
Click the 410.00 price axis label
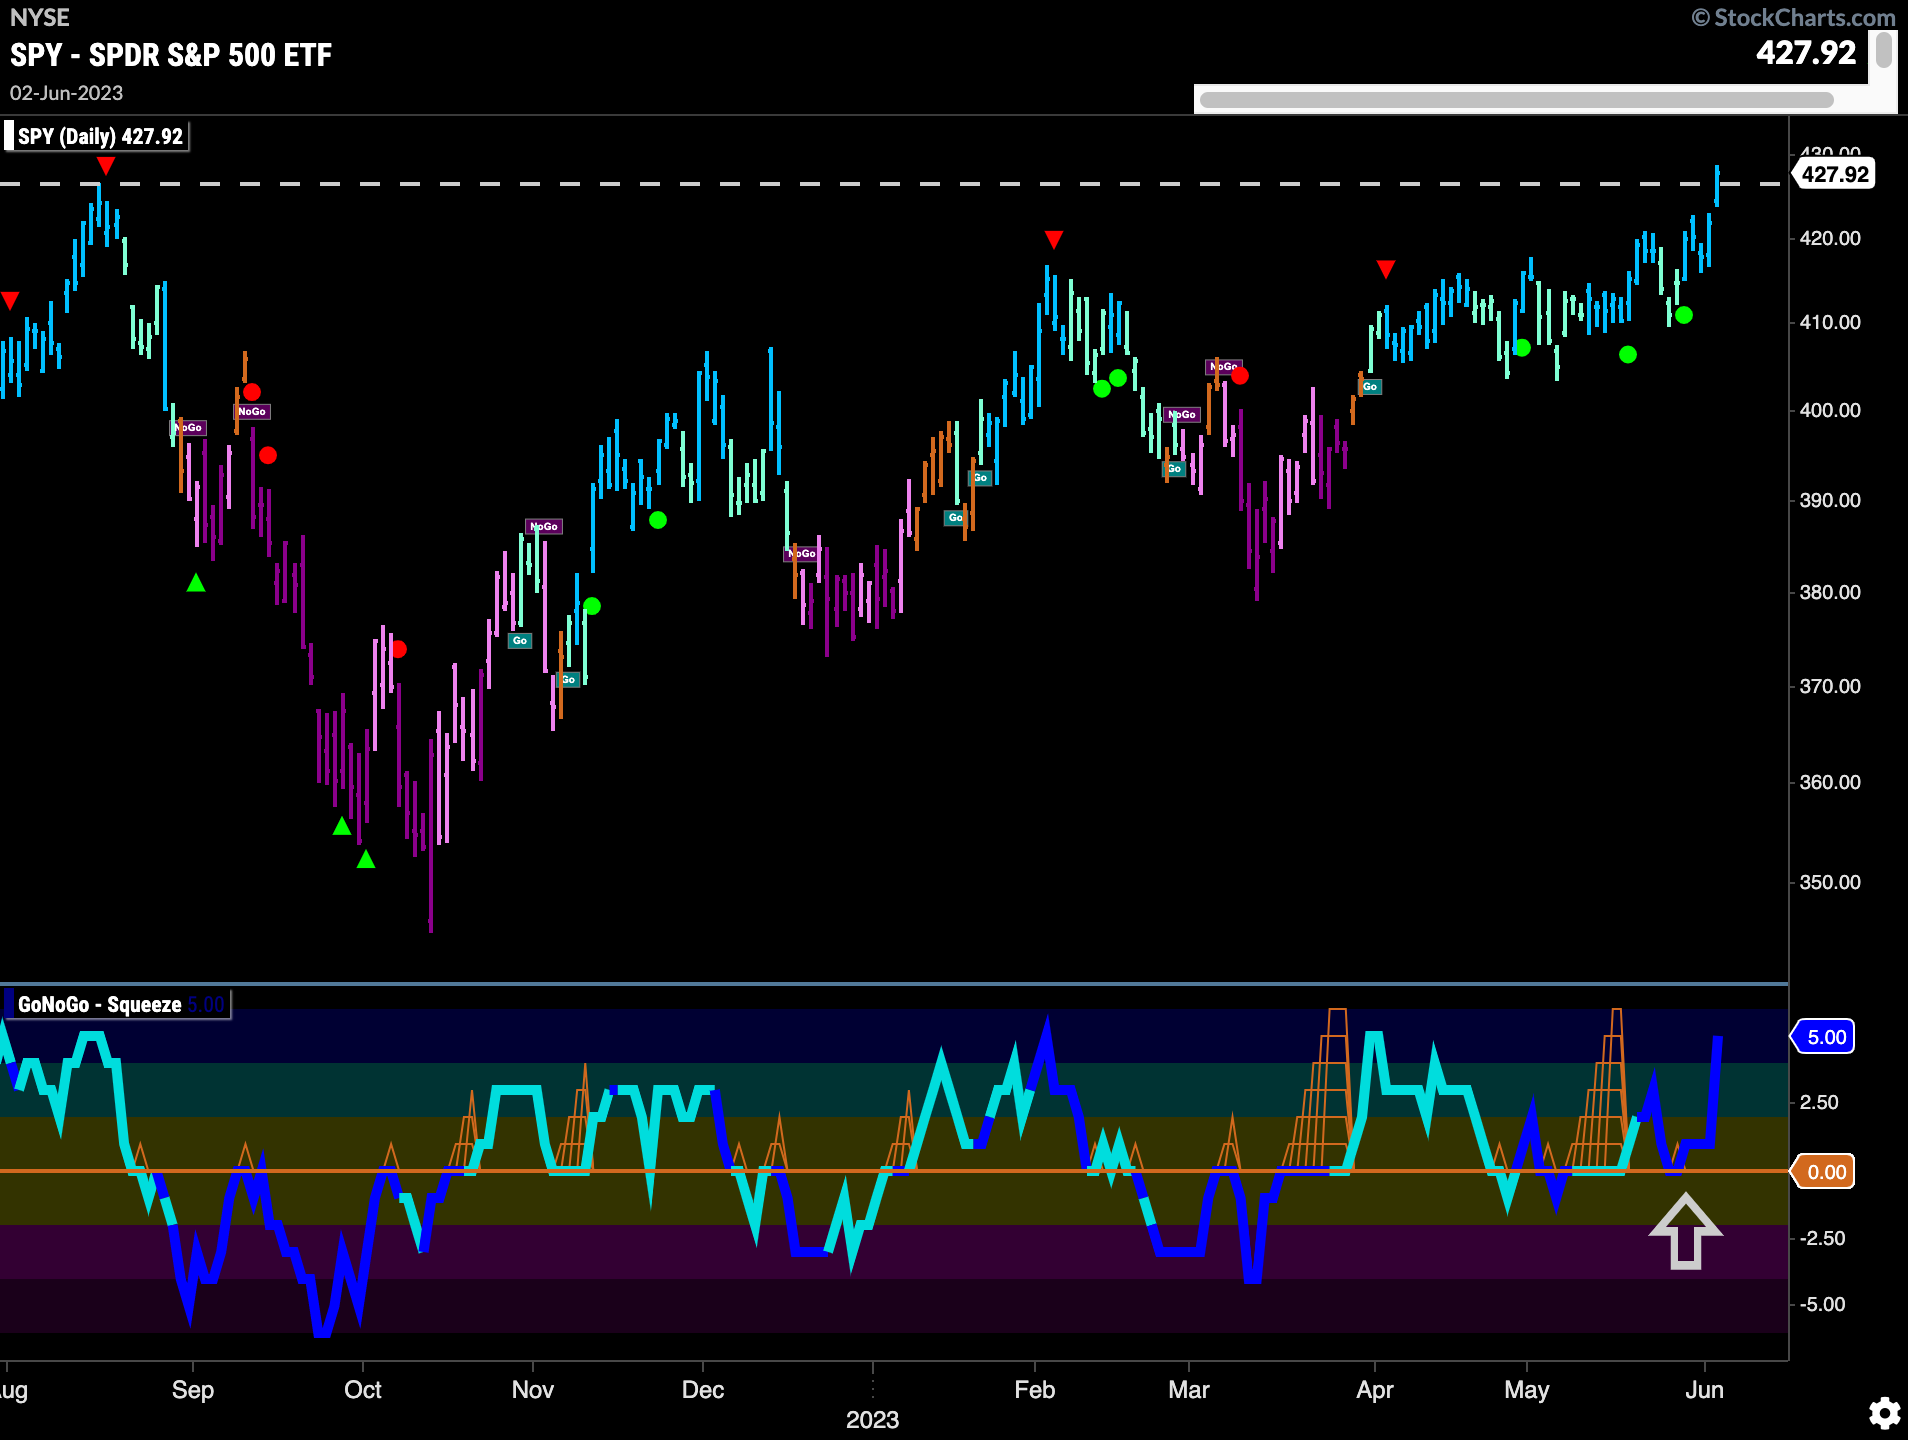coord(1829,322)
